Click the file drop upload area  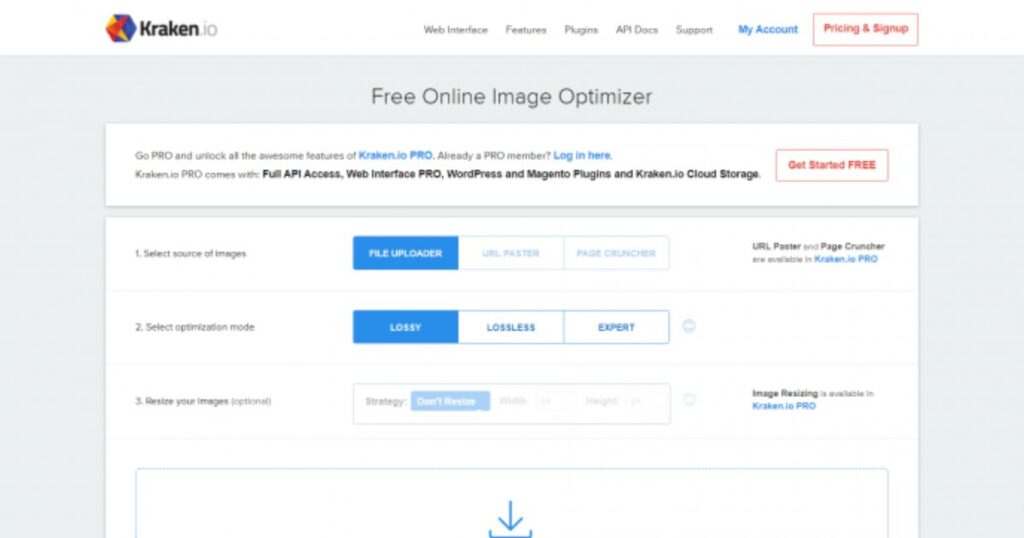tap(511, 503)
